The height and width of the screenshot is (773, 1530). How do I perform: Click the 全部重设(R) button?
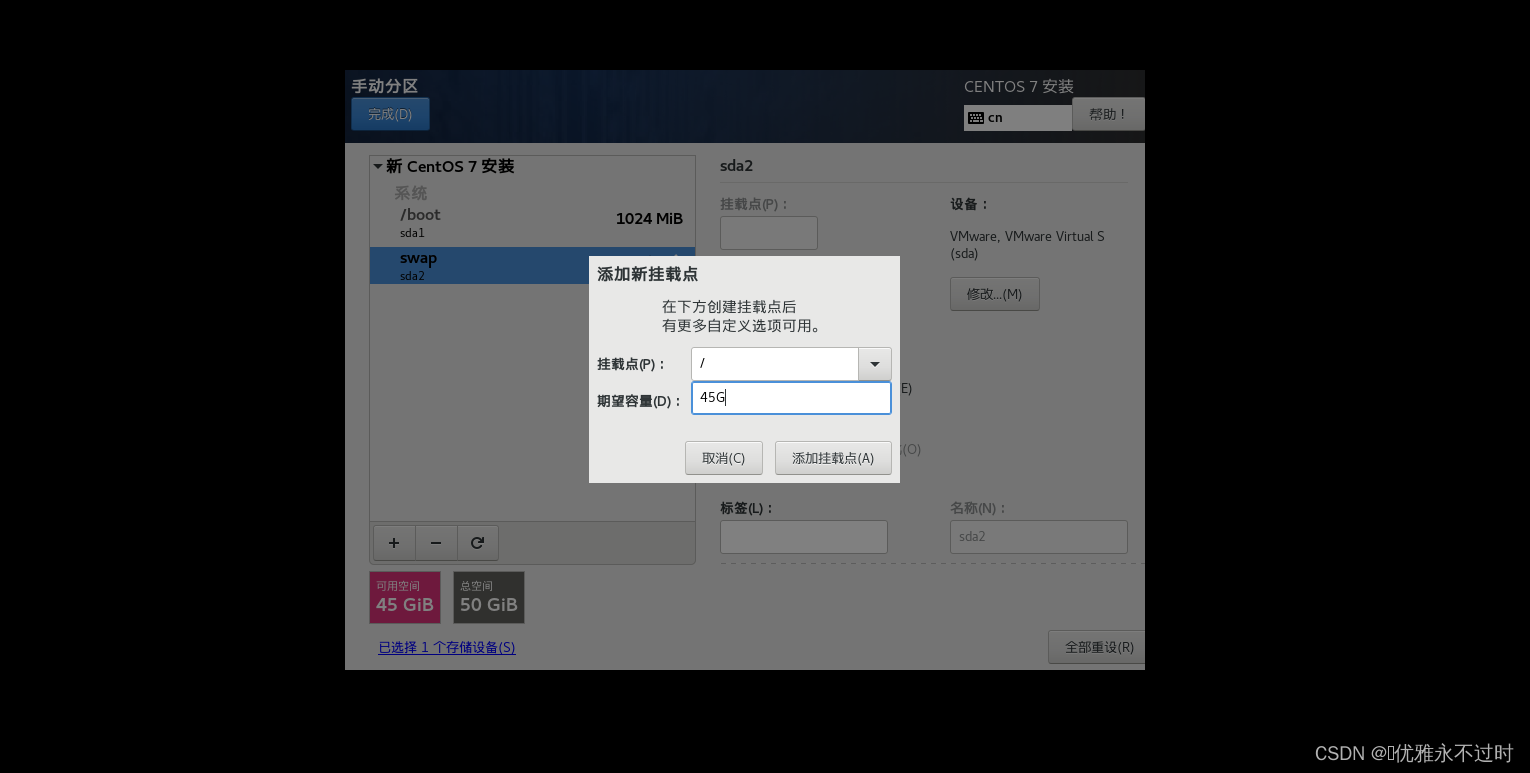pos(1097,647)
